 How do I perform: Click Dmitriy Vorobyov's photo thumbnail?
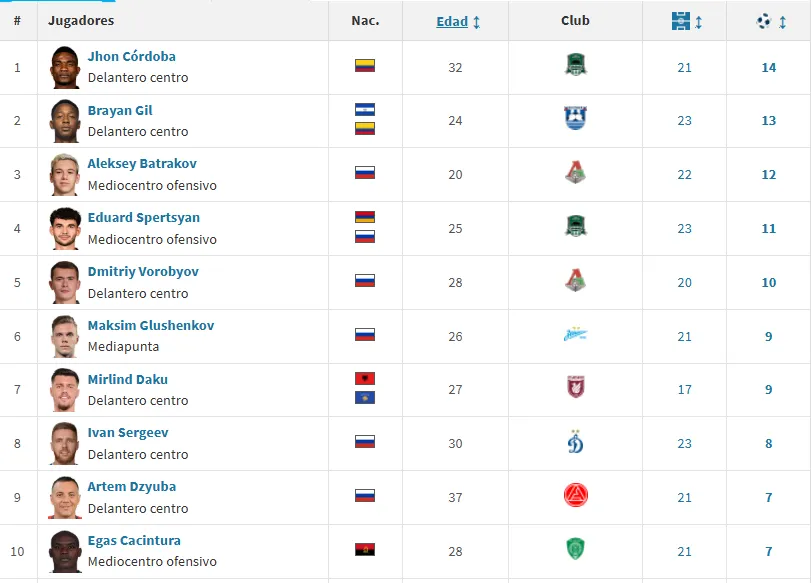point(65,282)
